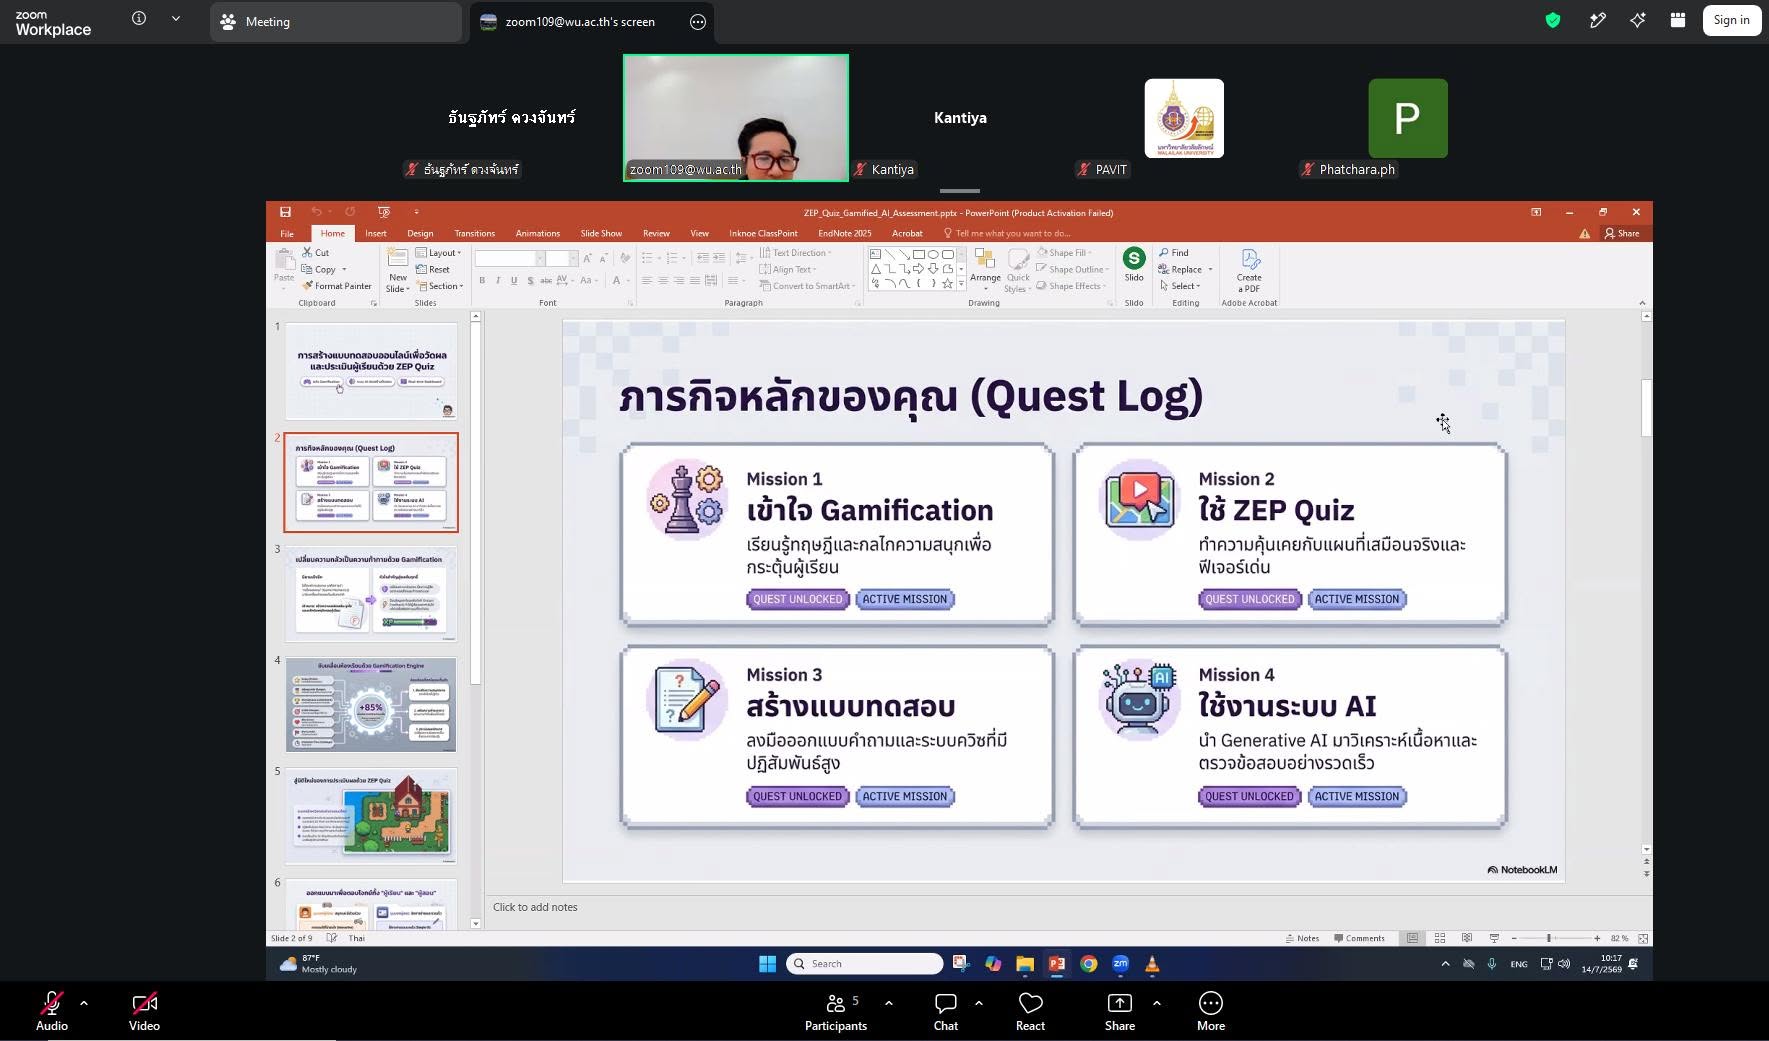This screenshot has height=1041, width=1769.
Task: Click the spell check icon in the status bar
Action: click(331, 938)
